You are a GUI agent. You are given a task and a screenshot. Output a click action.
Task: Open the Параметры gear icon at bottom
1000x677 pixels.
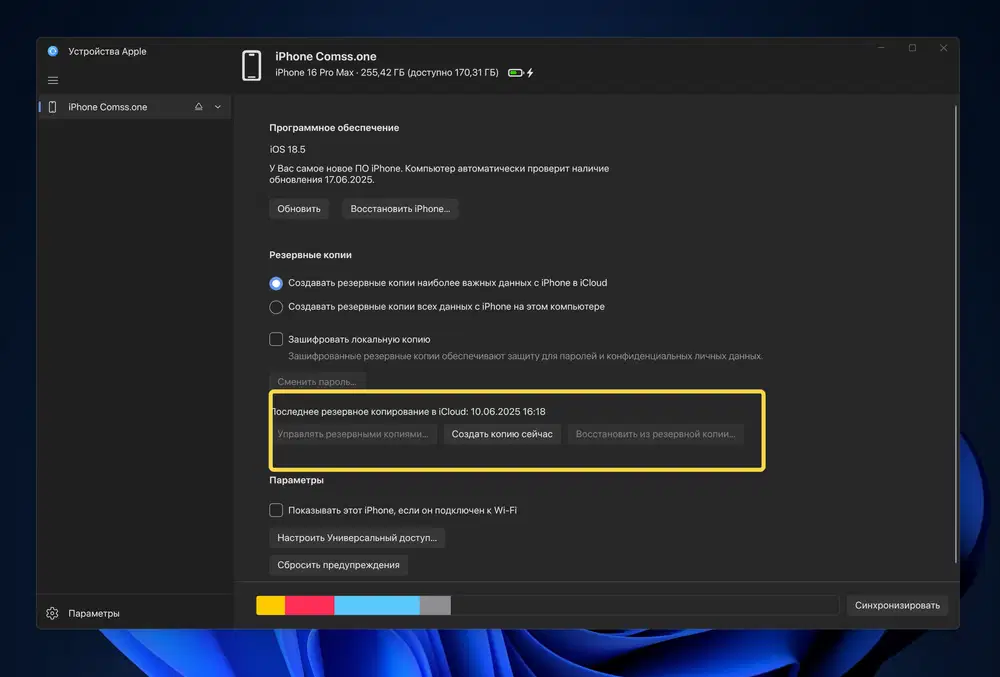52,613
